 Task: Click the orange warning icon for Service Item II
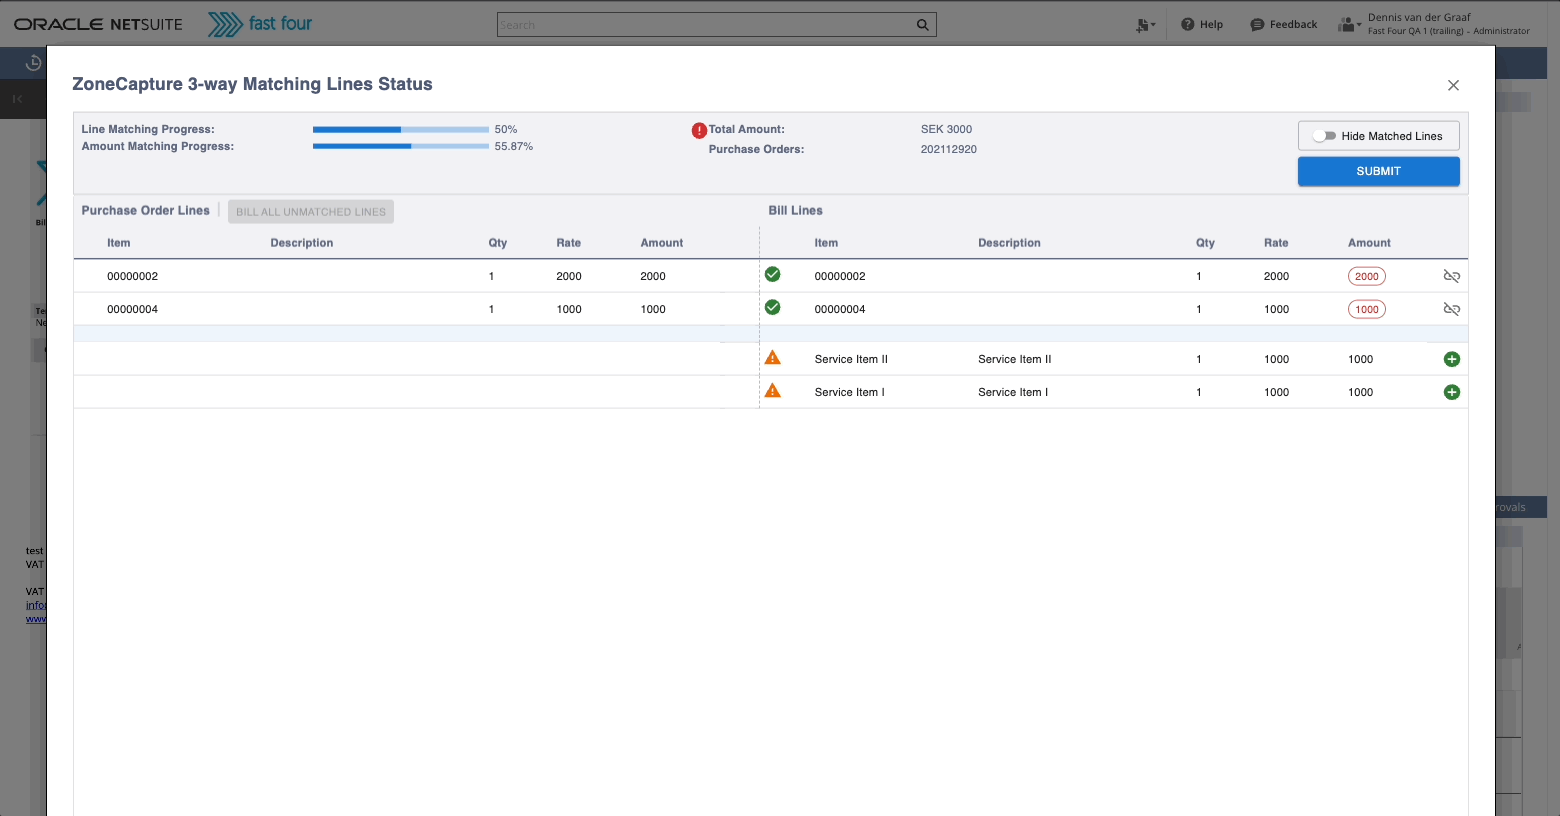[772, 358]
